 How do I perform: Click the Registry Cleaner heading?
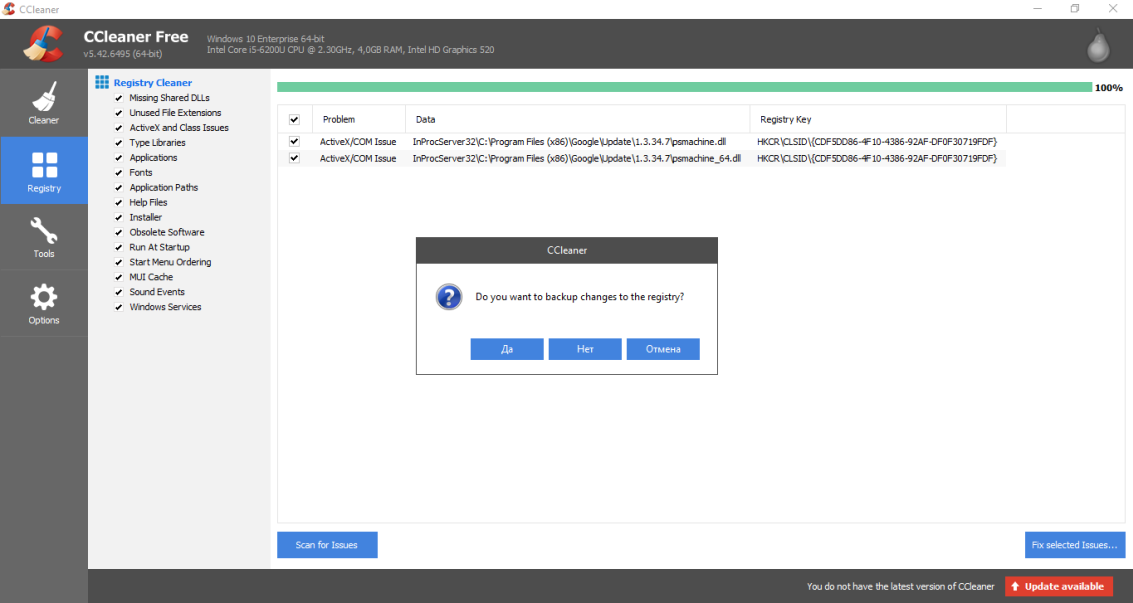coord(152,83)
